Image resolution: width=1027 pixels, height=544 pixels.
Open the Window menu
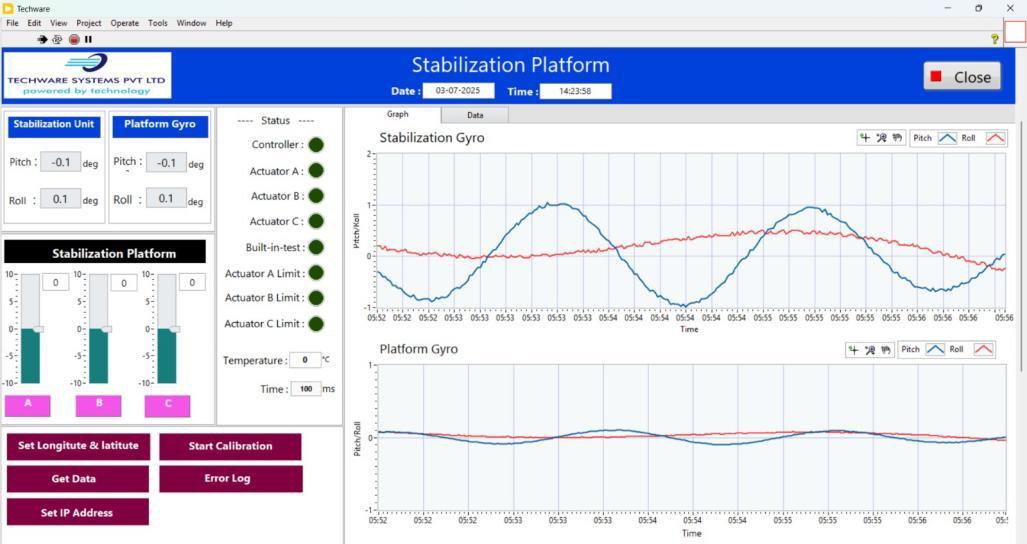coord(191,23)
